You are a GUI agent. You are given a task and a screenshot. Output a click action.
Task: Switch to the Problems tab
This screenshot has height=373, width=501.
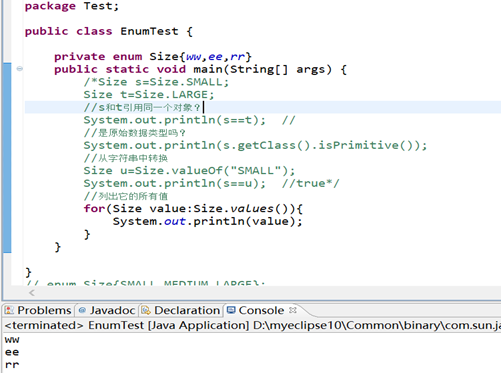[x=37, y=310]
